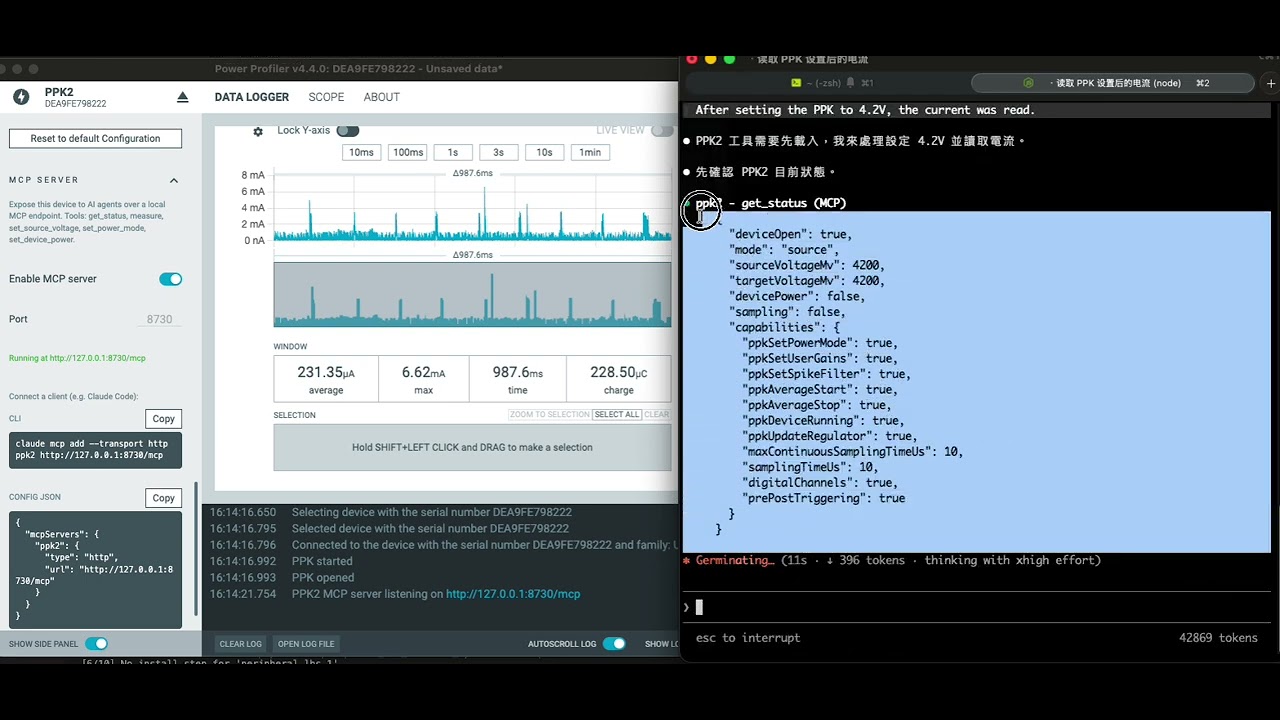The height and width of the screenshot is (720, 1280).
Task: Open the About tab
Action: pyautogui.click(x=382, y=97)
